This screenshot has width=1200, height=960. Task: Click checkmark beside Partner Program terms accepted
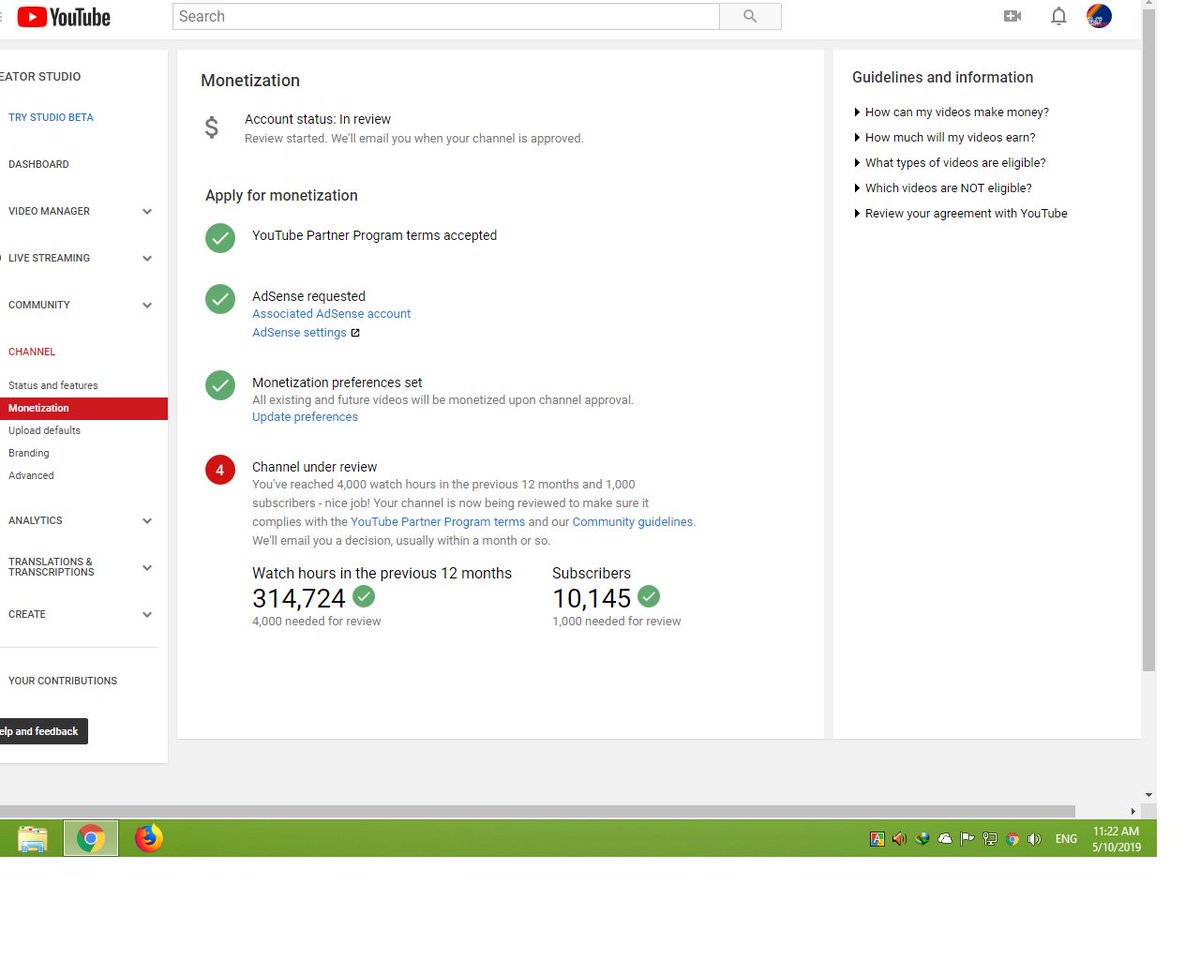point(220,238)
